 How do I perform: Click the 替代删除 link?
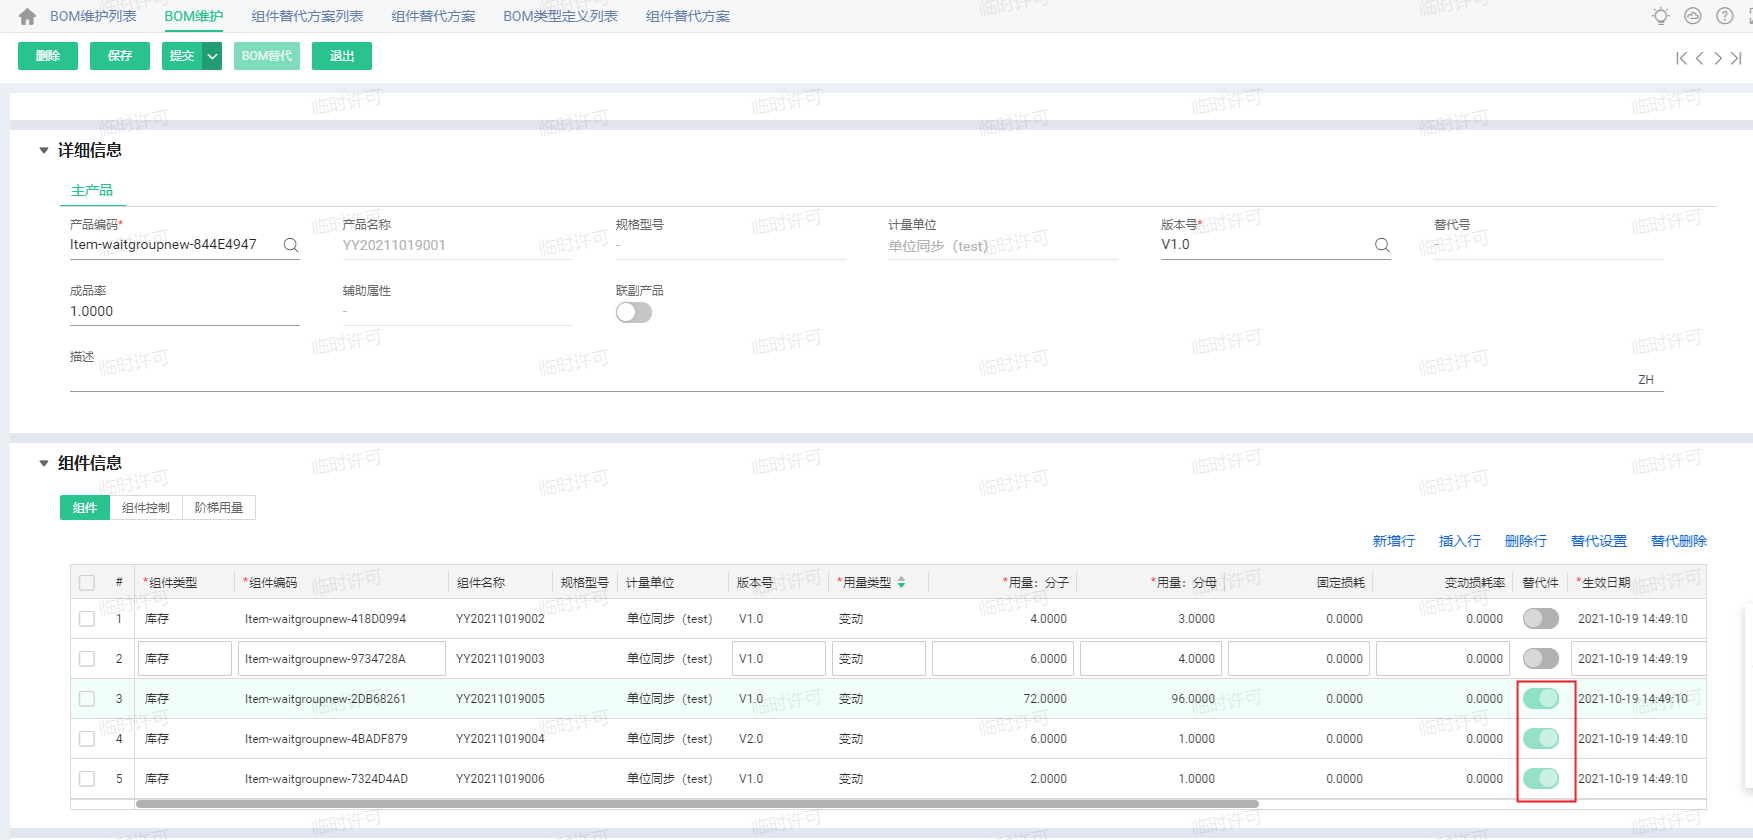[1679, 541]
